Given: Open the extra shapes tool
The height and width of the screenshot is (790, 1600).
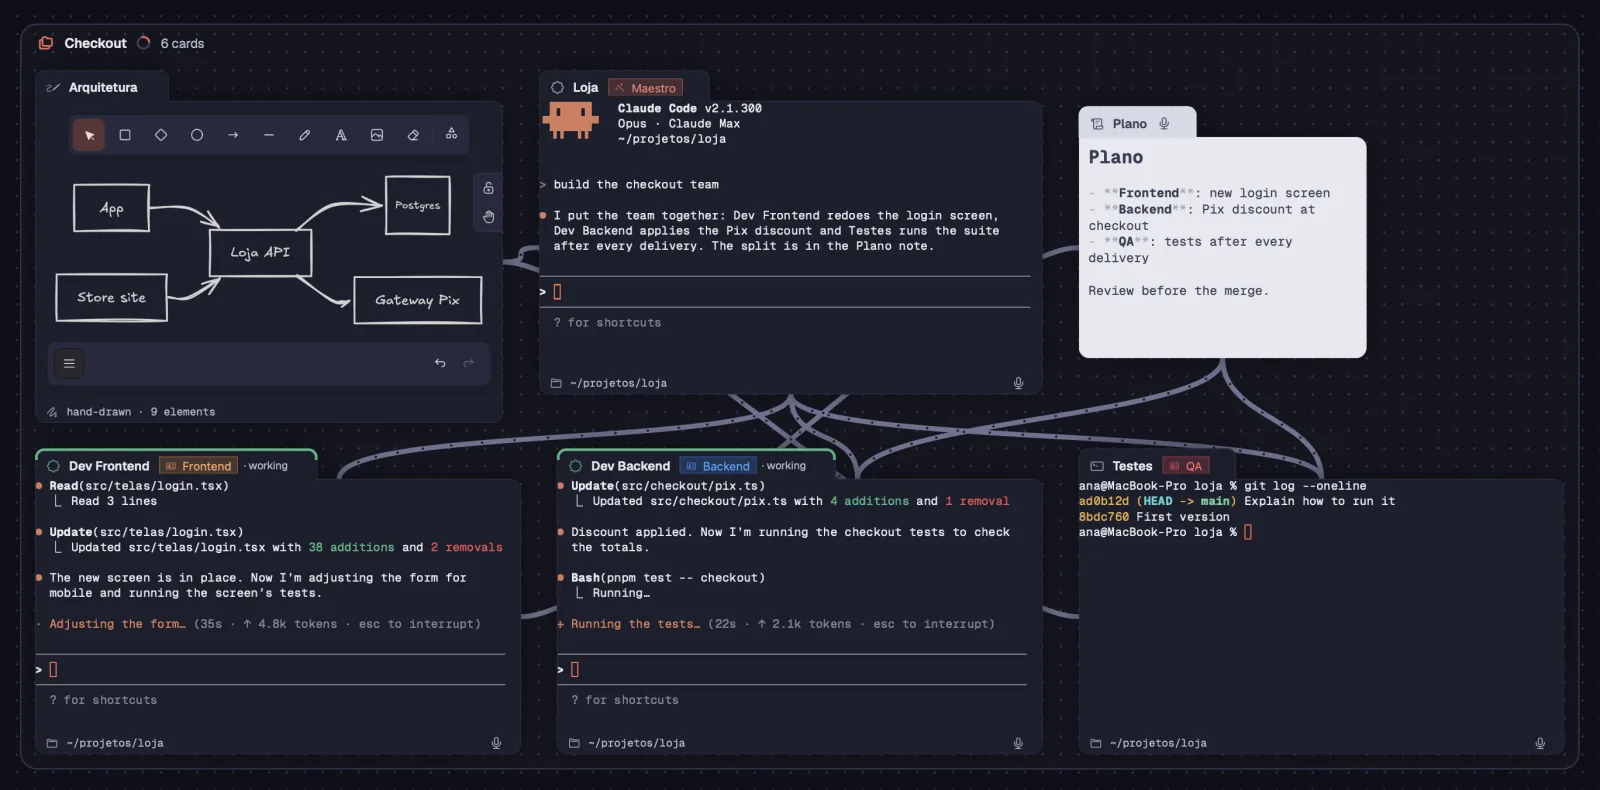Looking at the screenshot, I should [x=451, y=134].
